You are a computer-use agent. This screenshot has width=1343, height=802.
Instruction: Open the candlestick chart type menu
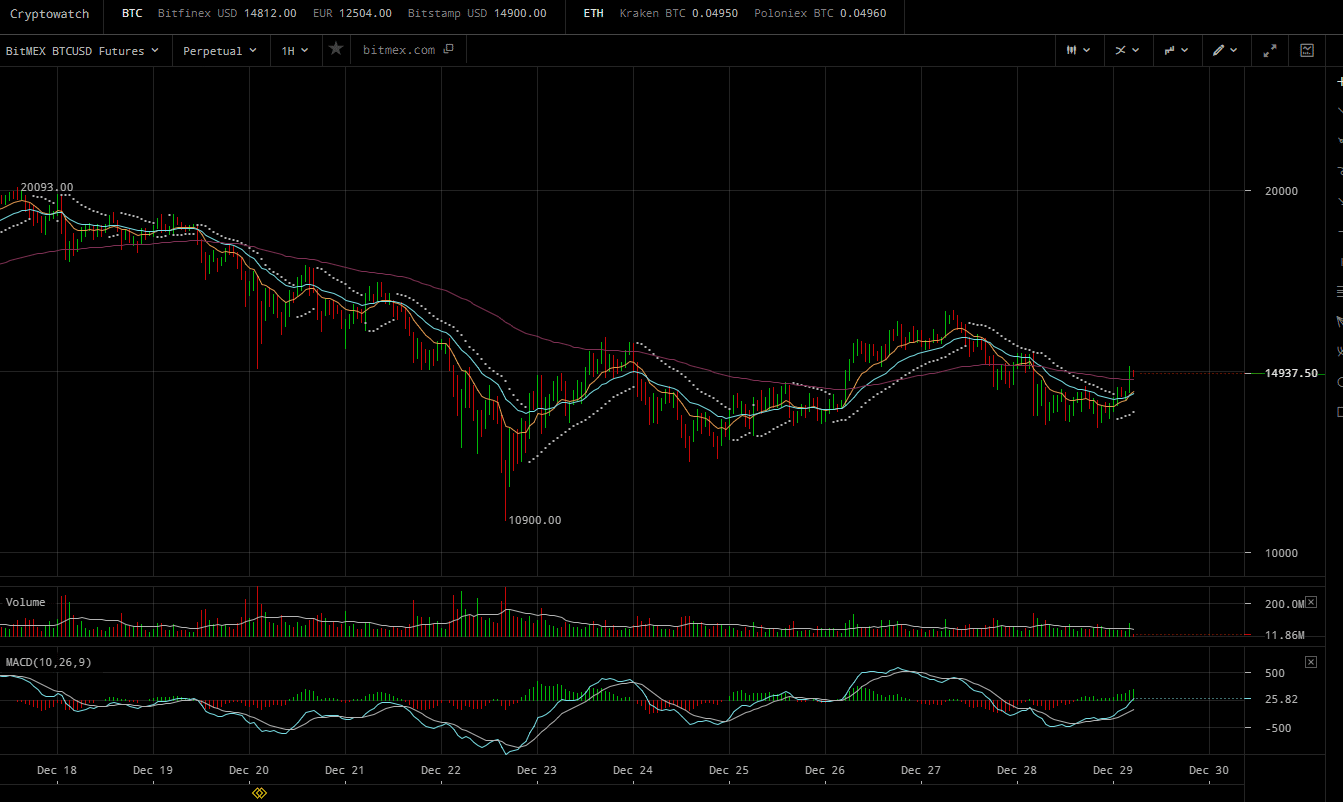(x=1077, y=50)
